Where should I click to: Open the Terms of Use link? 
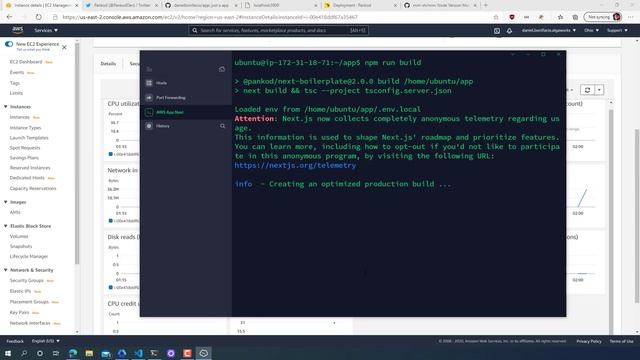point(621,341)
